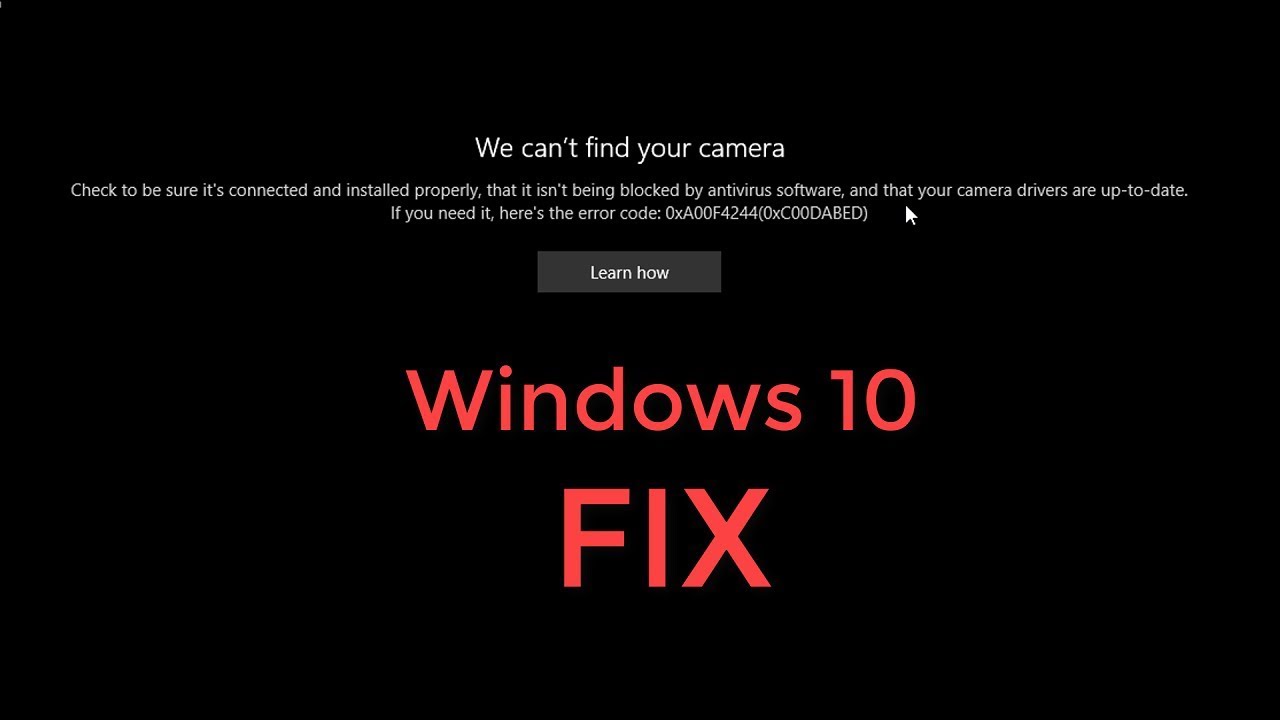
Task: Click the 0xC00DABED code in parentheses
Action: 813,213
